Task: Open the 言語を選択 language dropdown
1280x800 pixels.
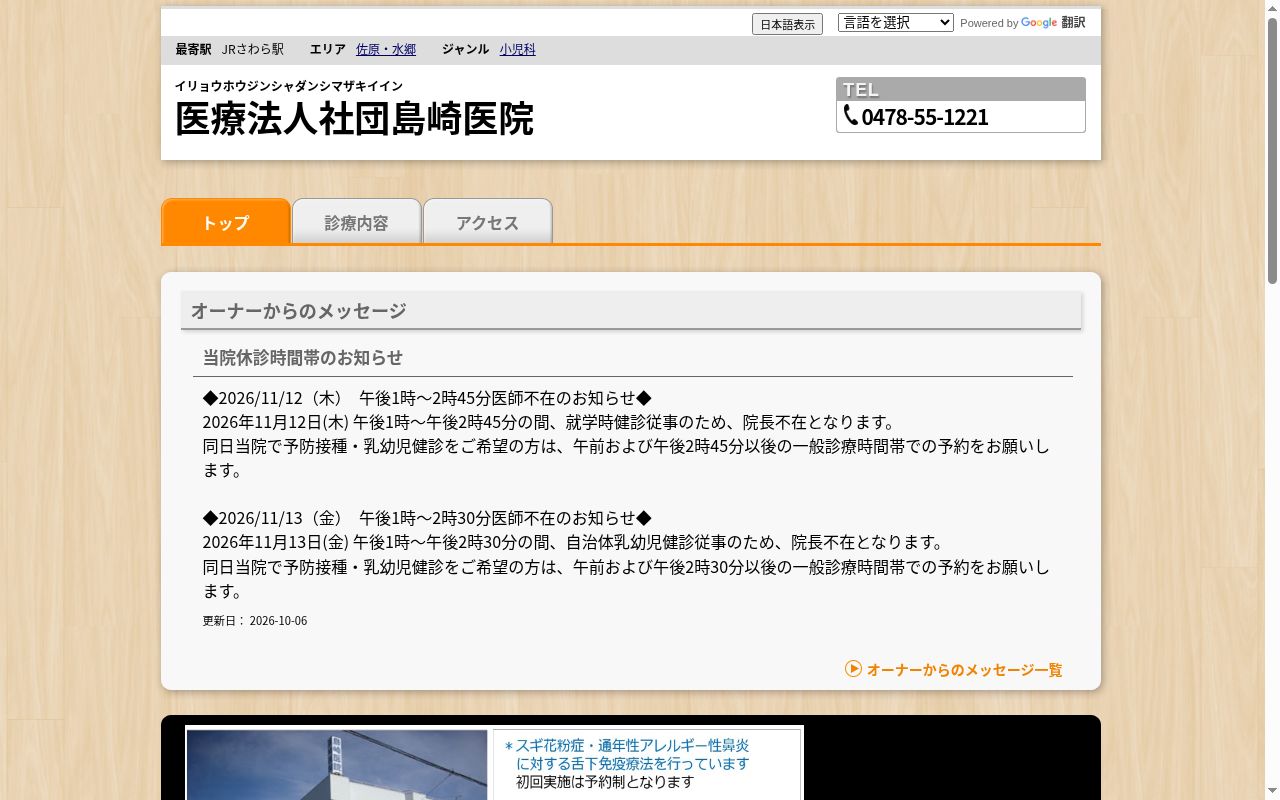Action: [896, 22]
